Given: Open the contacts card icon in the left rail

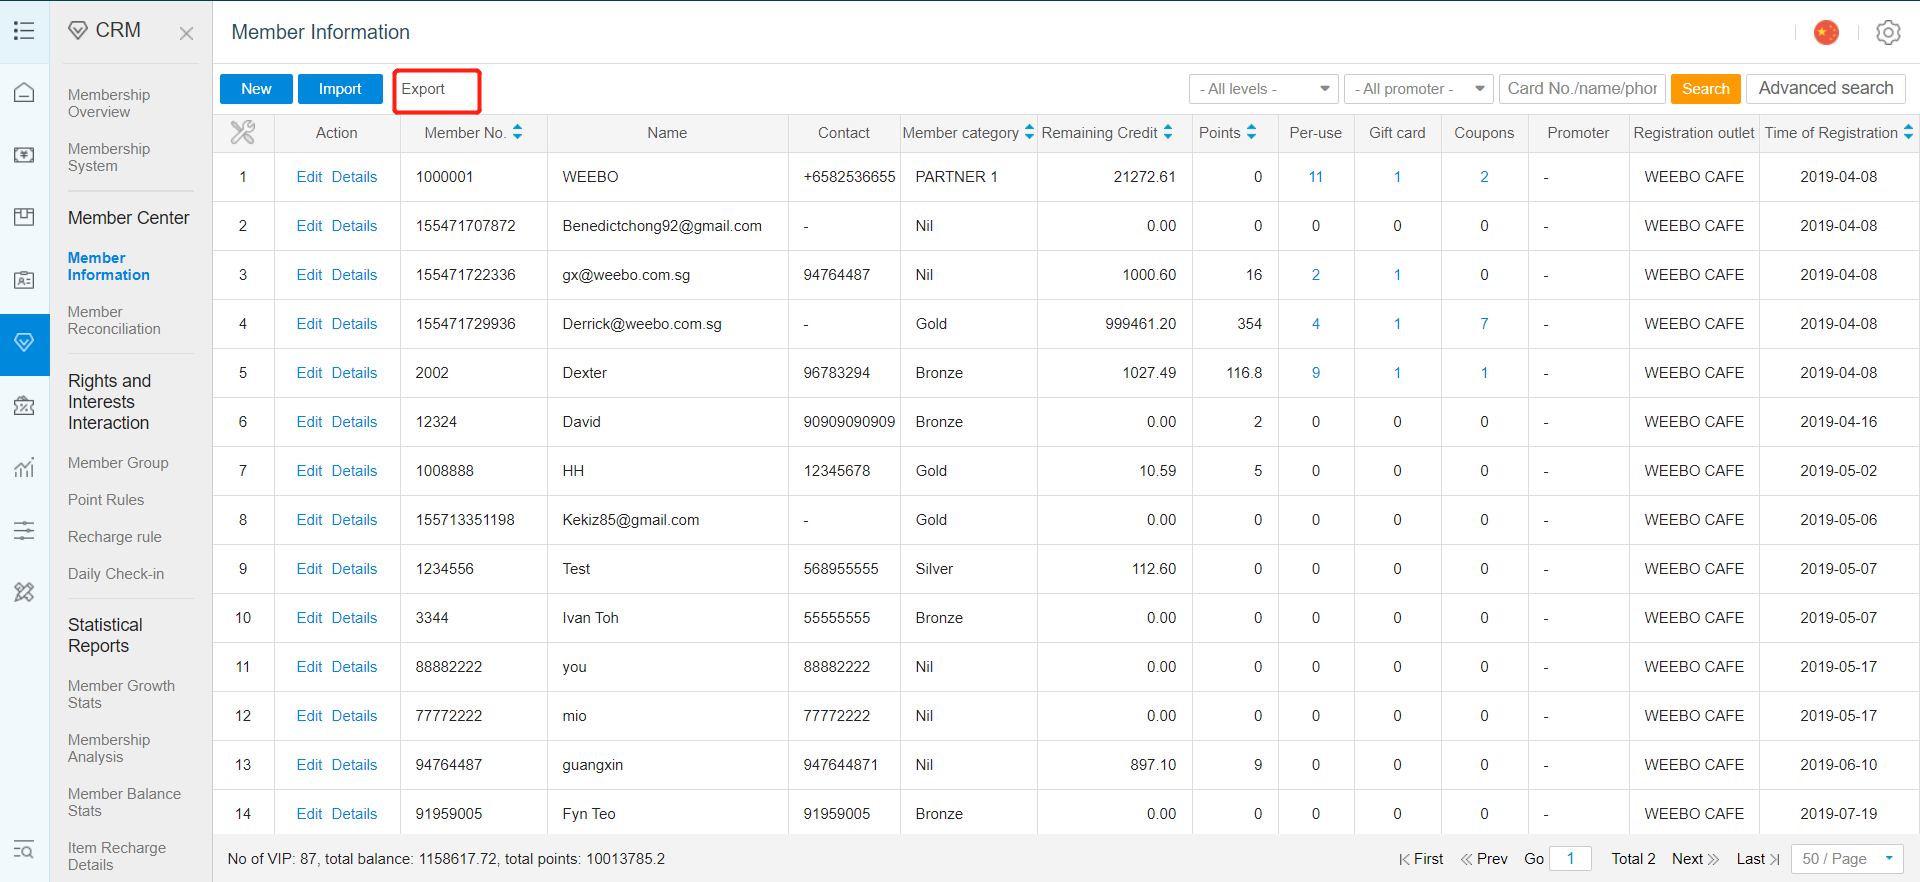Looking at the screenshot, I should 24,280.
